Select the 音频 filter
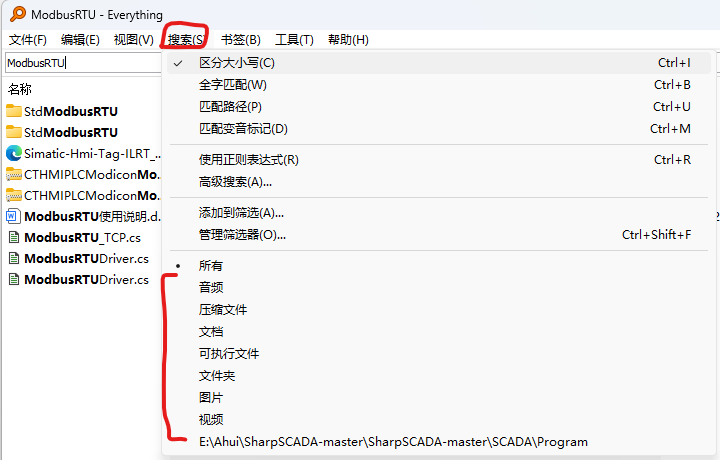This screenshot has width=720, height=460. coord(439,288)
